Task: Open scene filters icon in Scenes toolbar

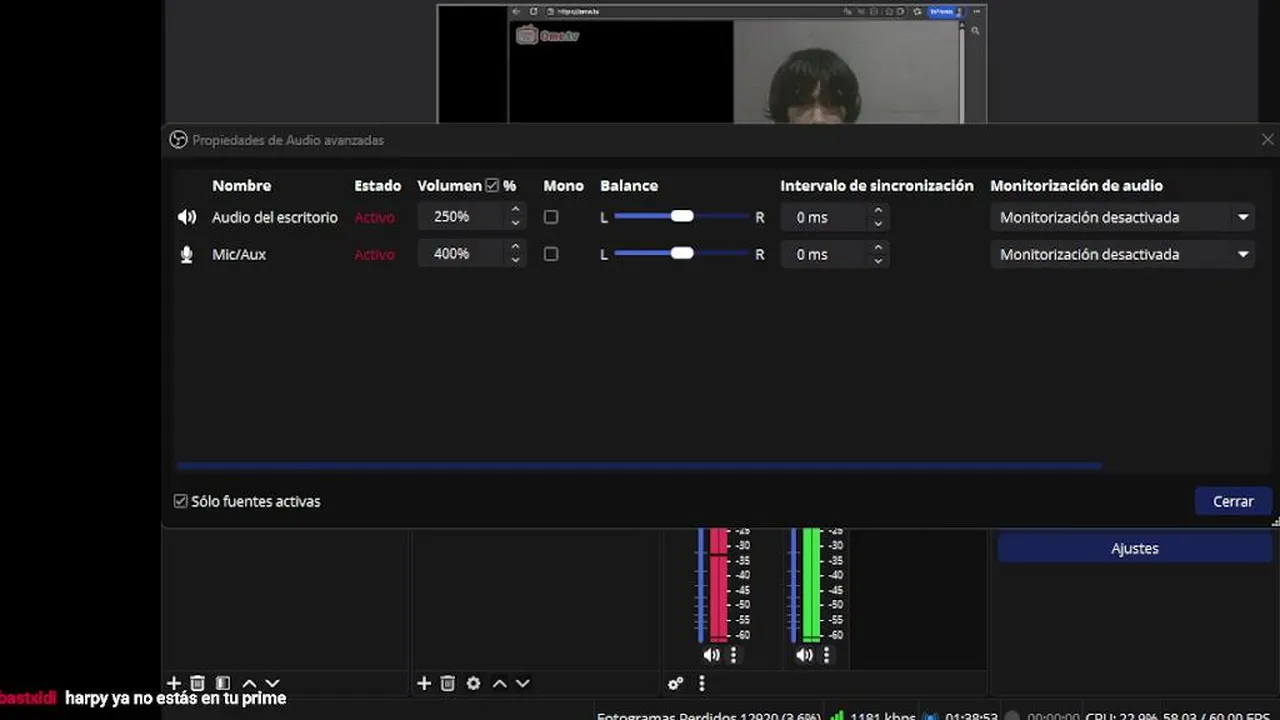Action: (x=223, y=683)
